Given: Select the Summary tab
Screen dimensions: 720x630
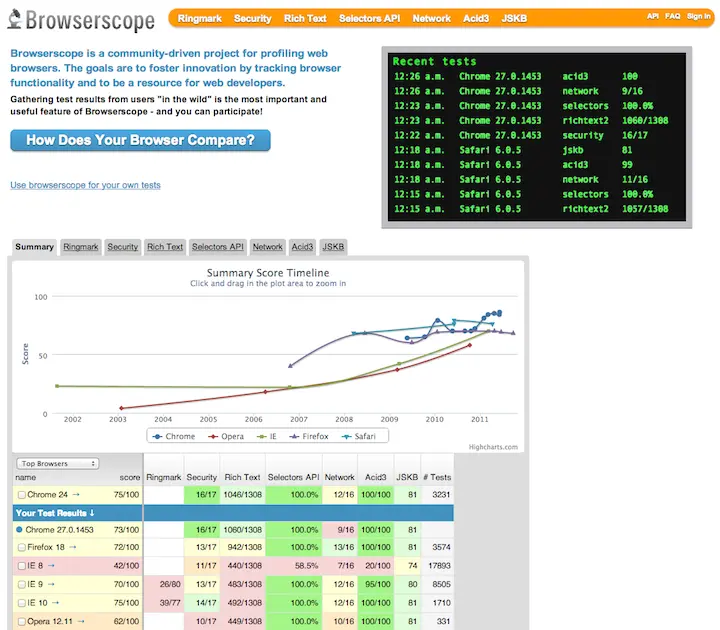Looking at the screenshot, I should 34,247.
